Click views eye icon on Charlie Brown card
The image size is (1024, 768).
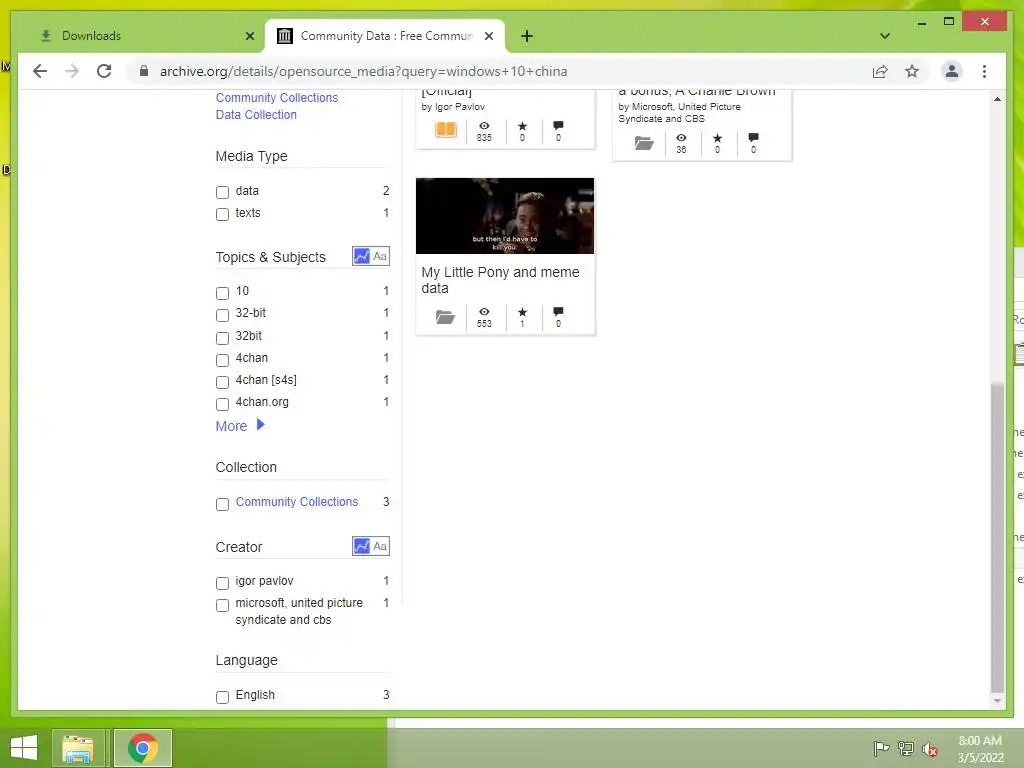pos(681,138)
